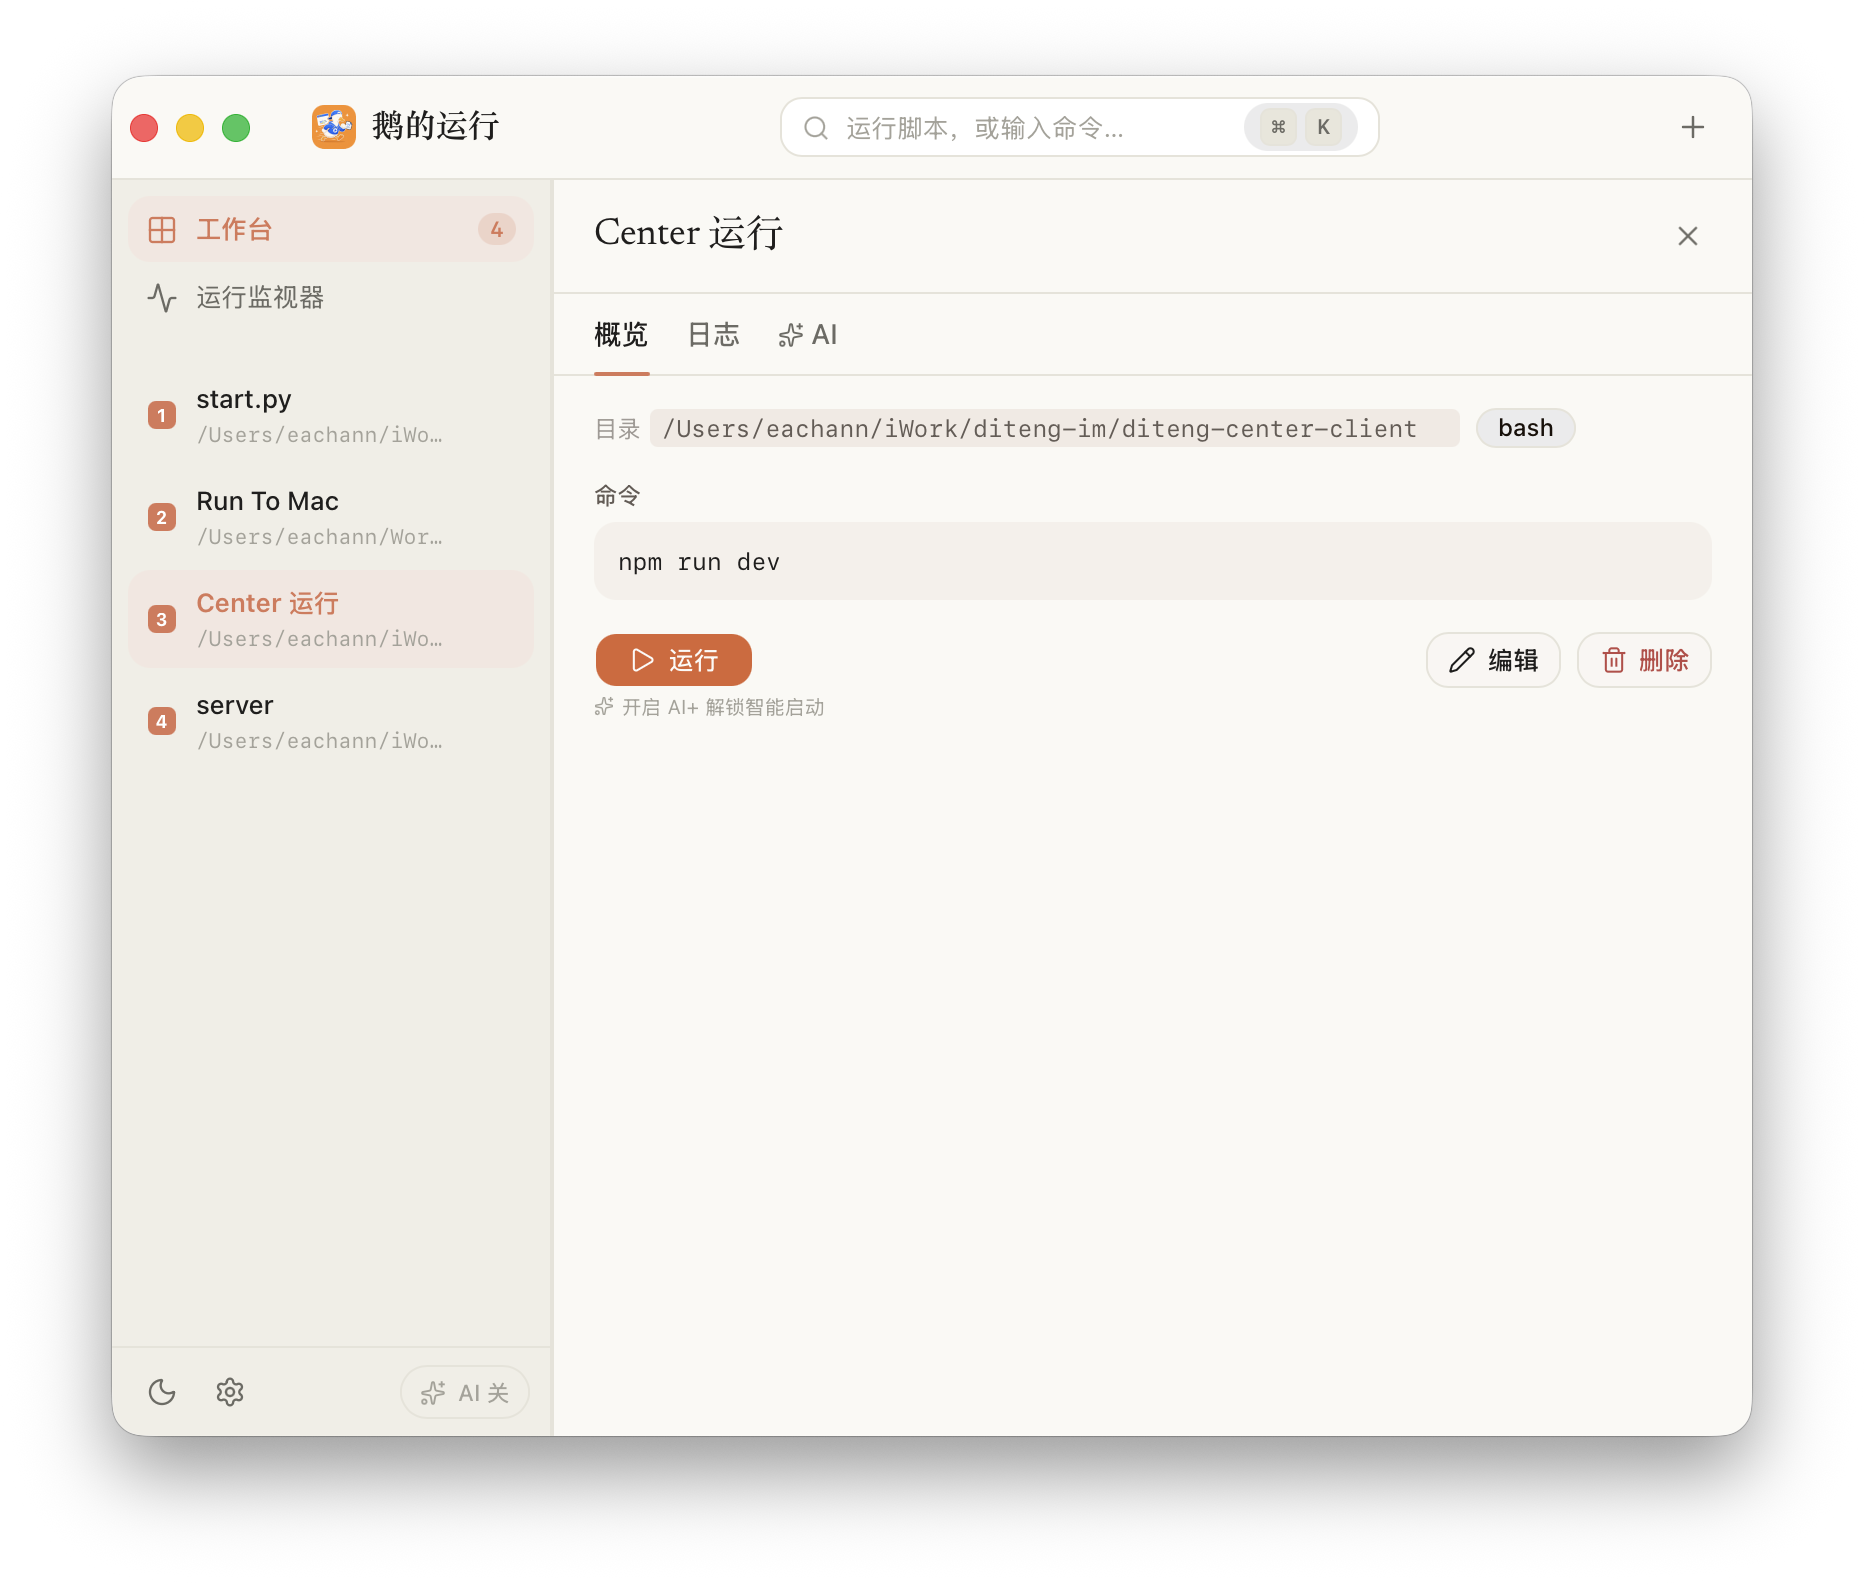The width and height of the screenshot is (1864, 1584).
Task: Open 运行监视器 monitor
Action: click(x=331, y=297)
